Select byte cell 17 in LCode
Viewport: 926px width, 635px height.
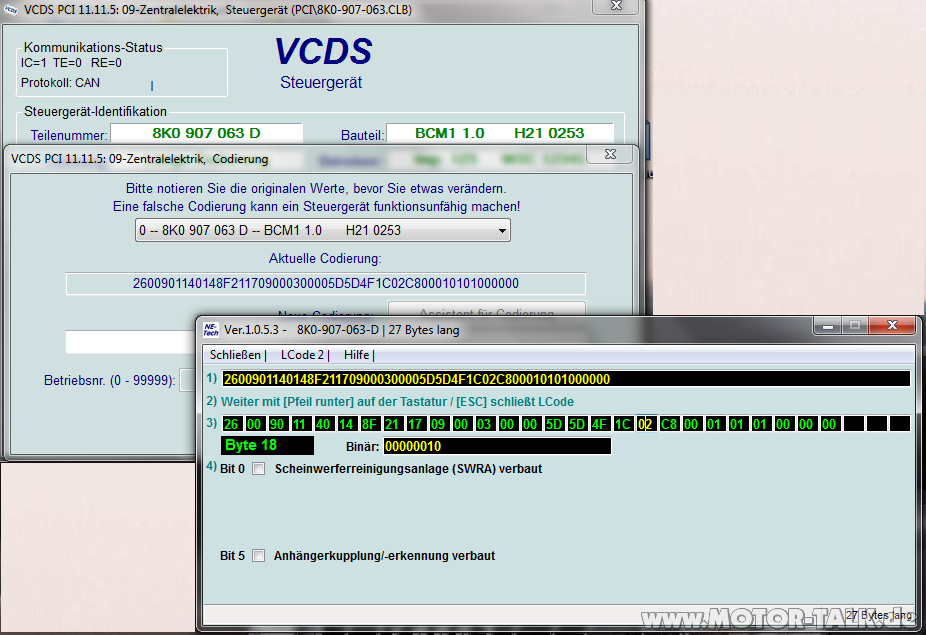[415, 424]
